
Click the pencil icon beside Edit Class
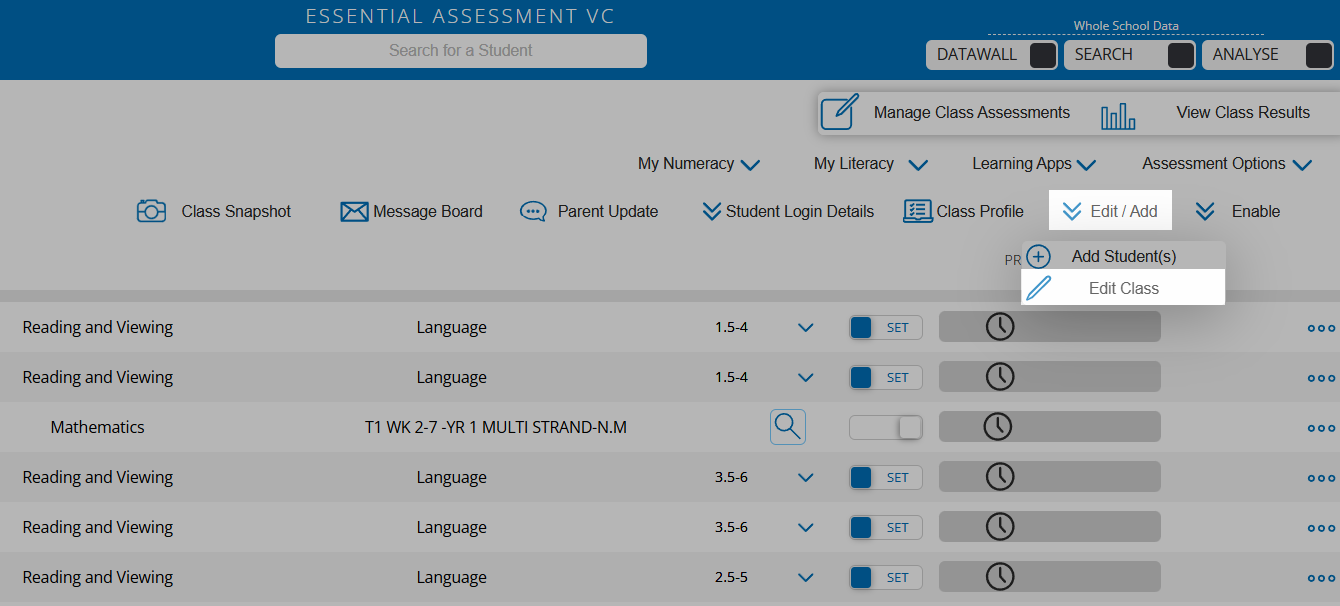pos(1039,288)
